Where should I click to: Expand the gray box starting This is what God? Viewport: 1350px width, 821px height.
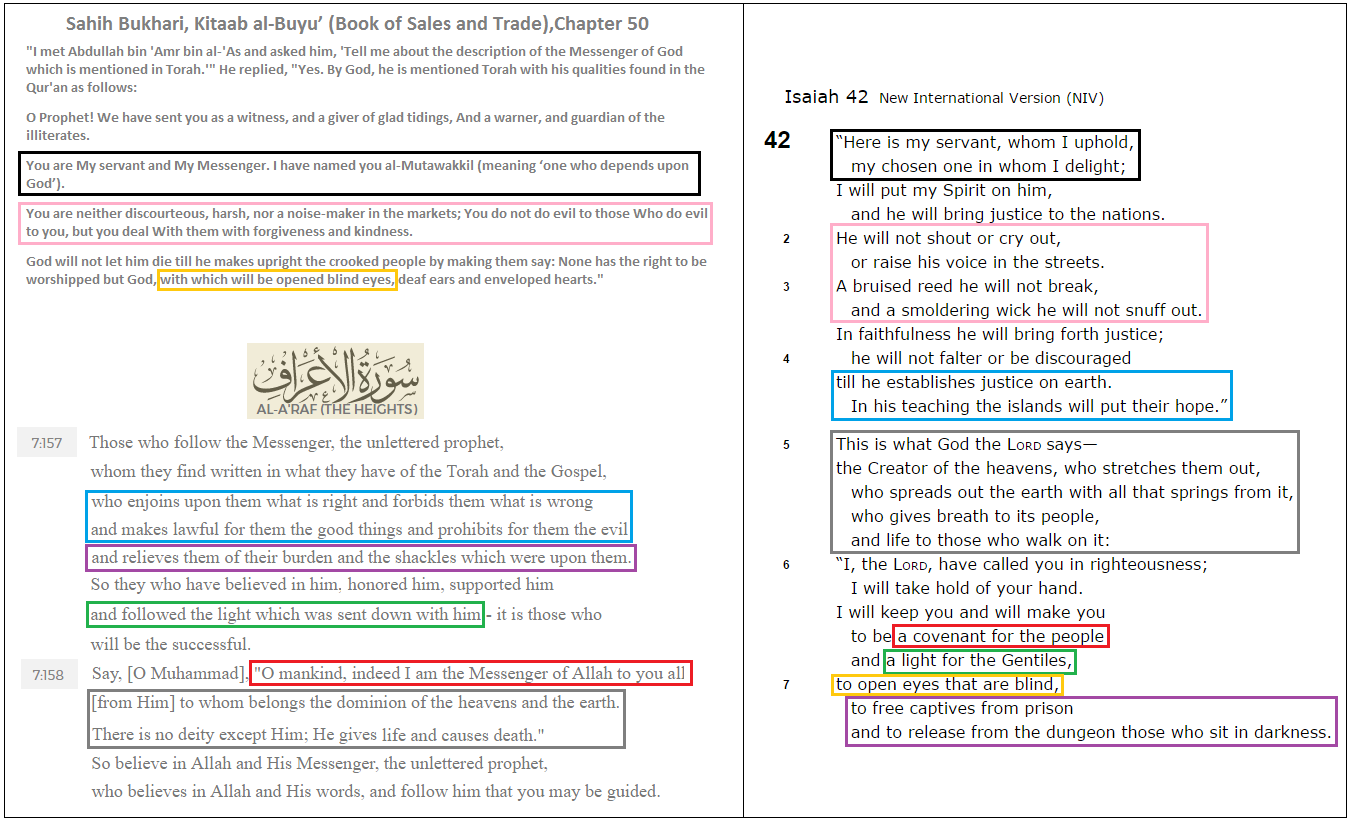pyautogui.click(x=1065, y=491)
